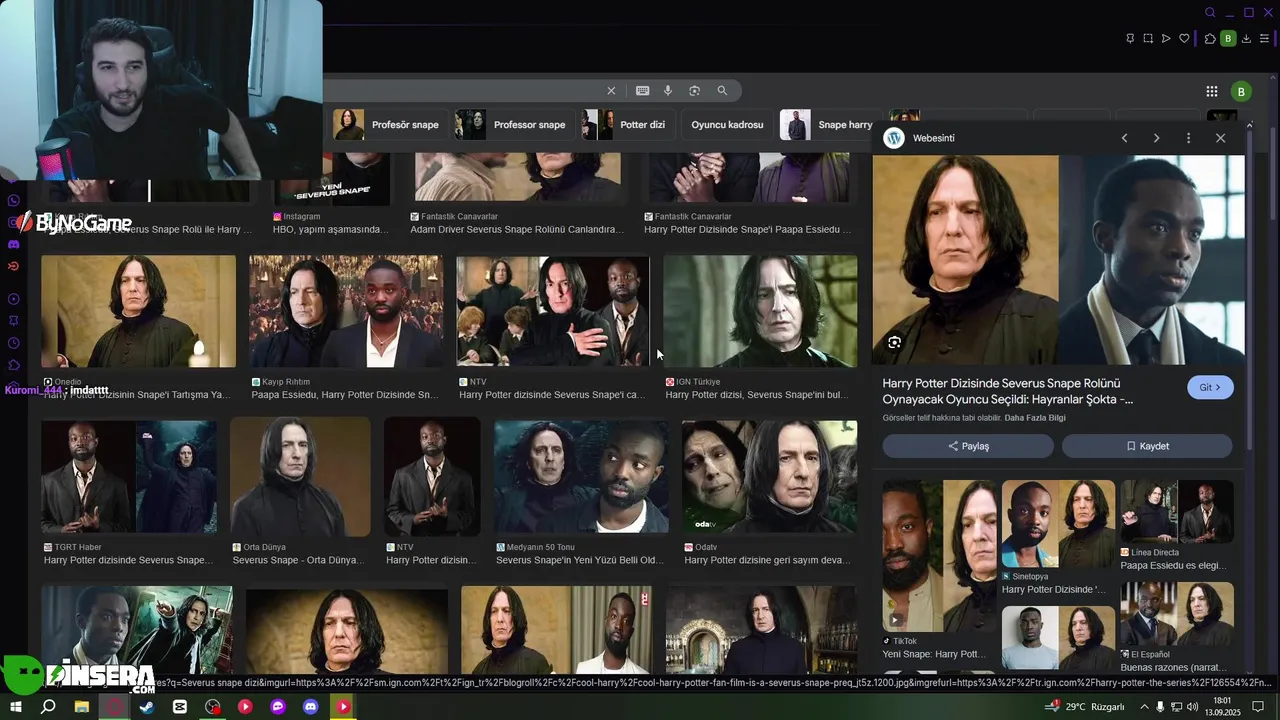Go to next image in preview panel

coord(1156,138)
